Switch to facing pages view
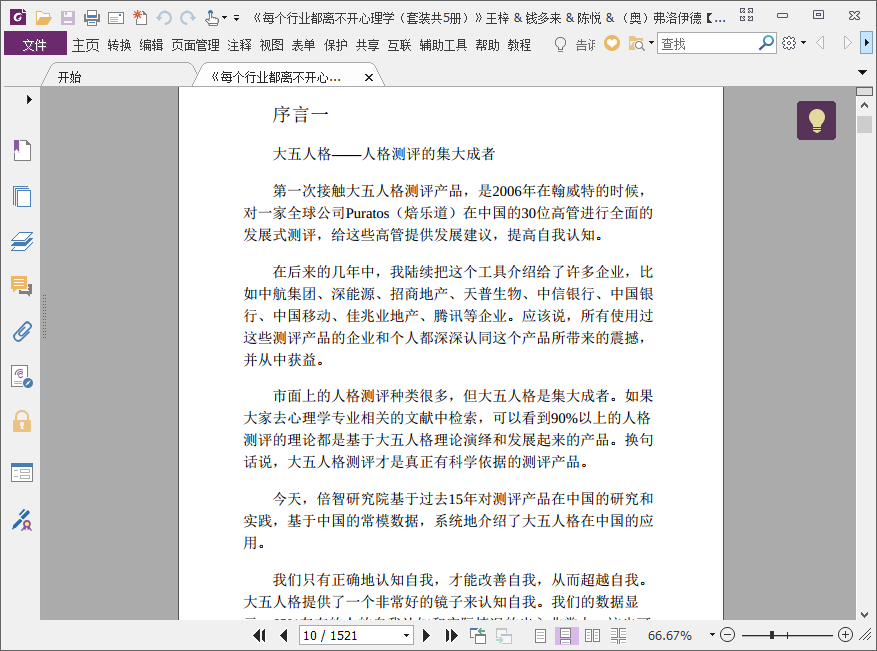The height and width of the screenshot is (651, 877). click(x=592, y=635)
